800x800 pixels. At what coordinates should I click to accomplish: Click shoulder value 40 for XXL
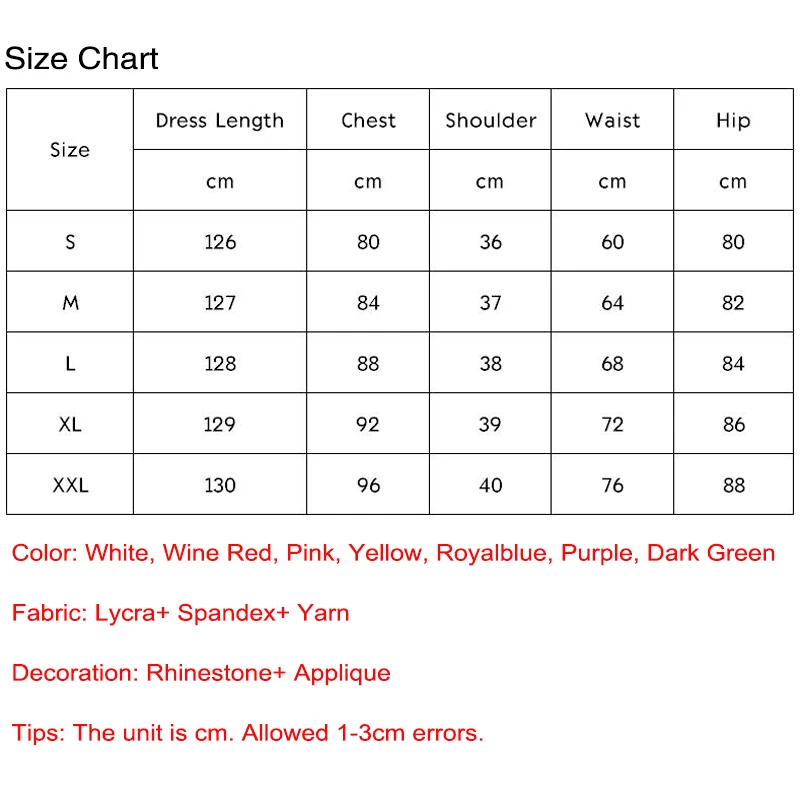(x=490, y=485)
